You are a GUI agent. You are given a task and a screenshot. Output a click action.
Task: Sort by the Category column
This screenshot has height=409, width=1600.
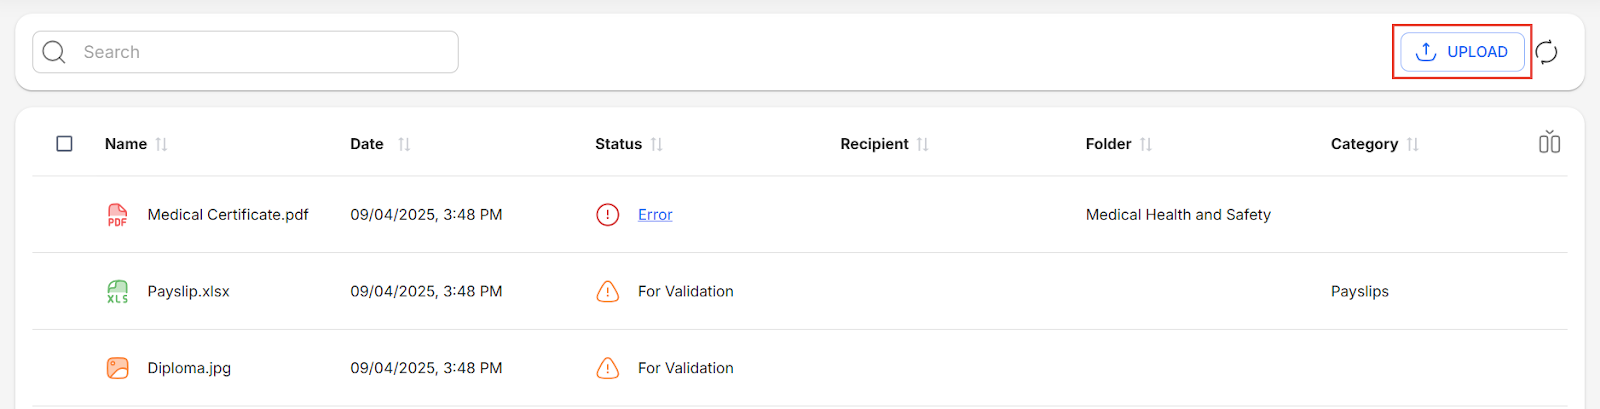(x=1413, y=144)
